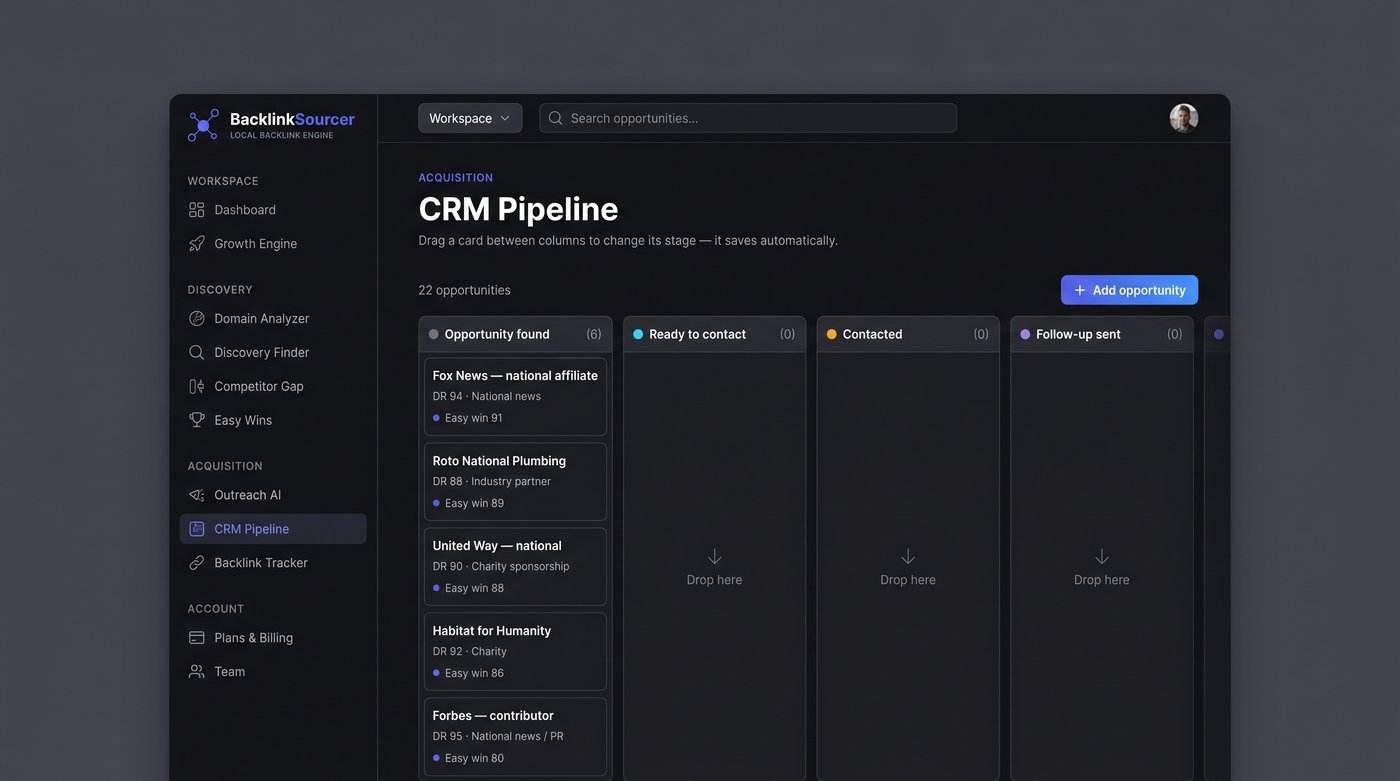Screen dimensions: 1400x781
Task: Click the Opportunity found count (6)
Action: [594, 335]
